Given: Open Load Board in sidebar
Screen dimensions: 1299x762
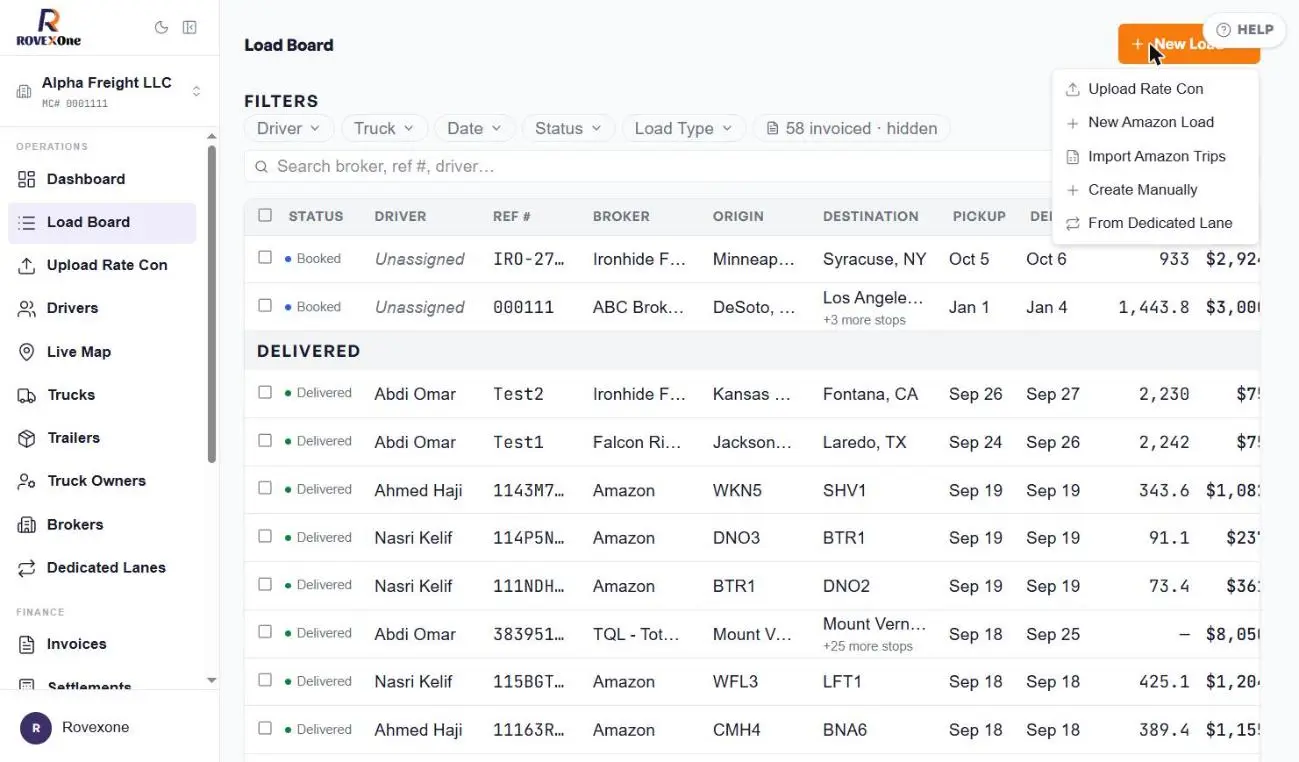Looking at the screenshot, I should click(x=102, y=222).
